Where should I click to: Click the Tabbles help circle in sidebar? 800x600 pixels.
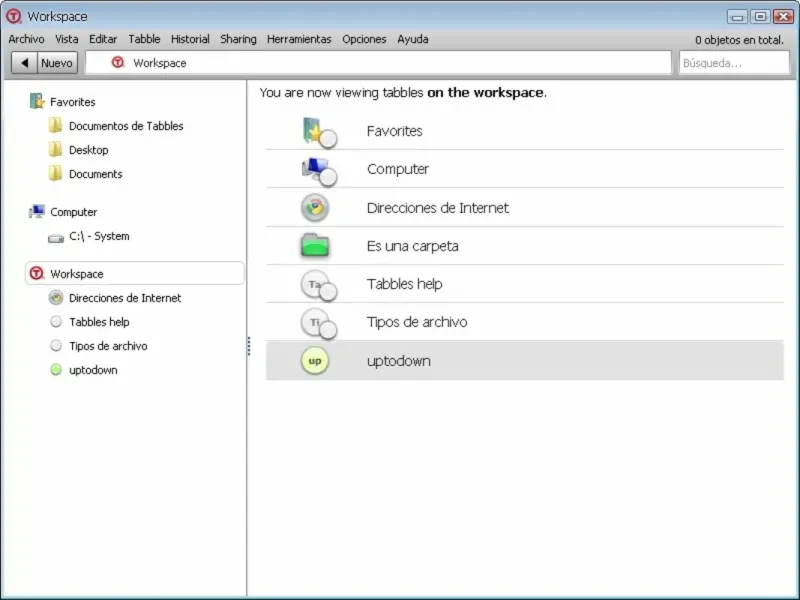click(x=56, y=321)
